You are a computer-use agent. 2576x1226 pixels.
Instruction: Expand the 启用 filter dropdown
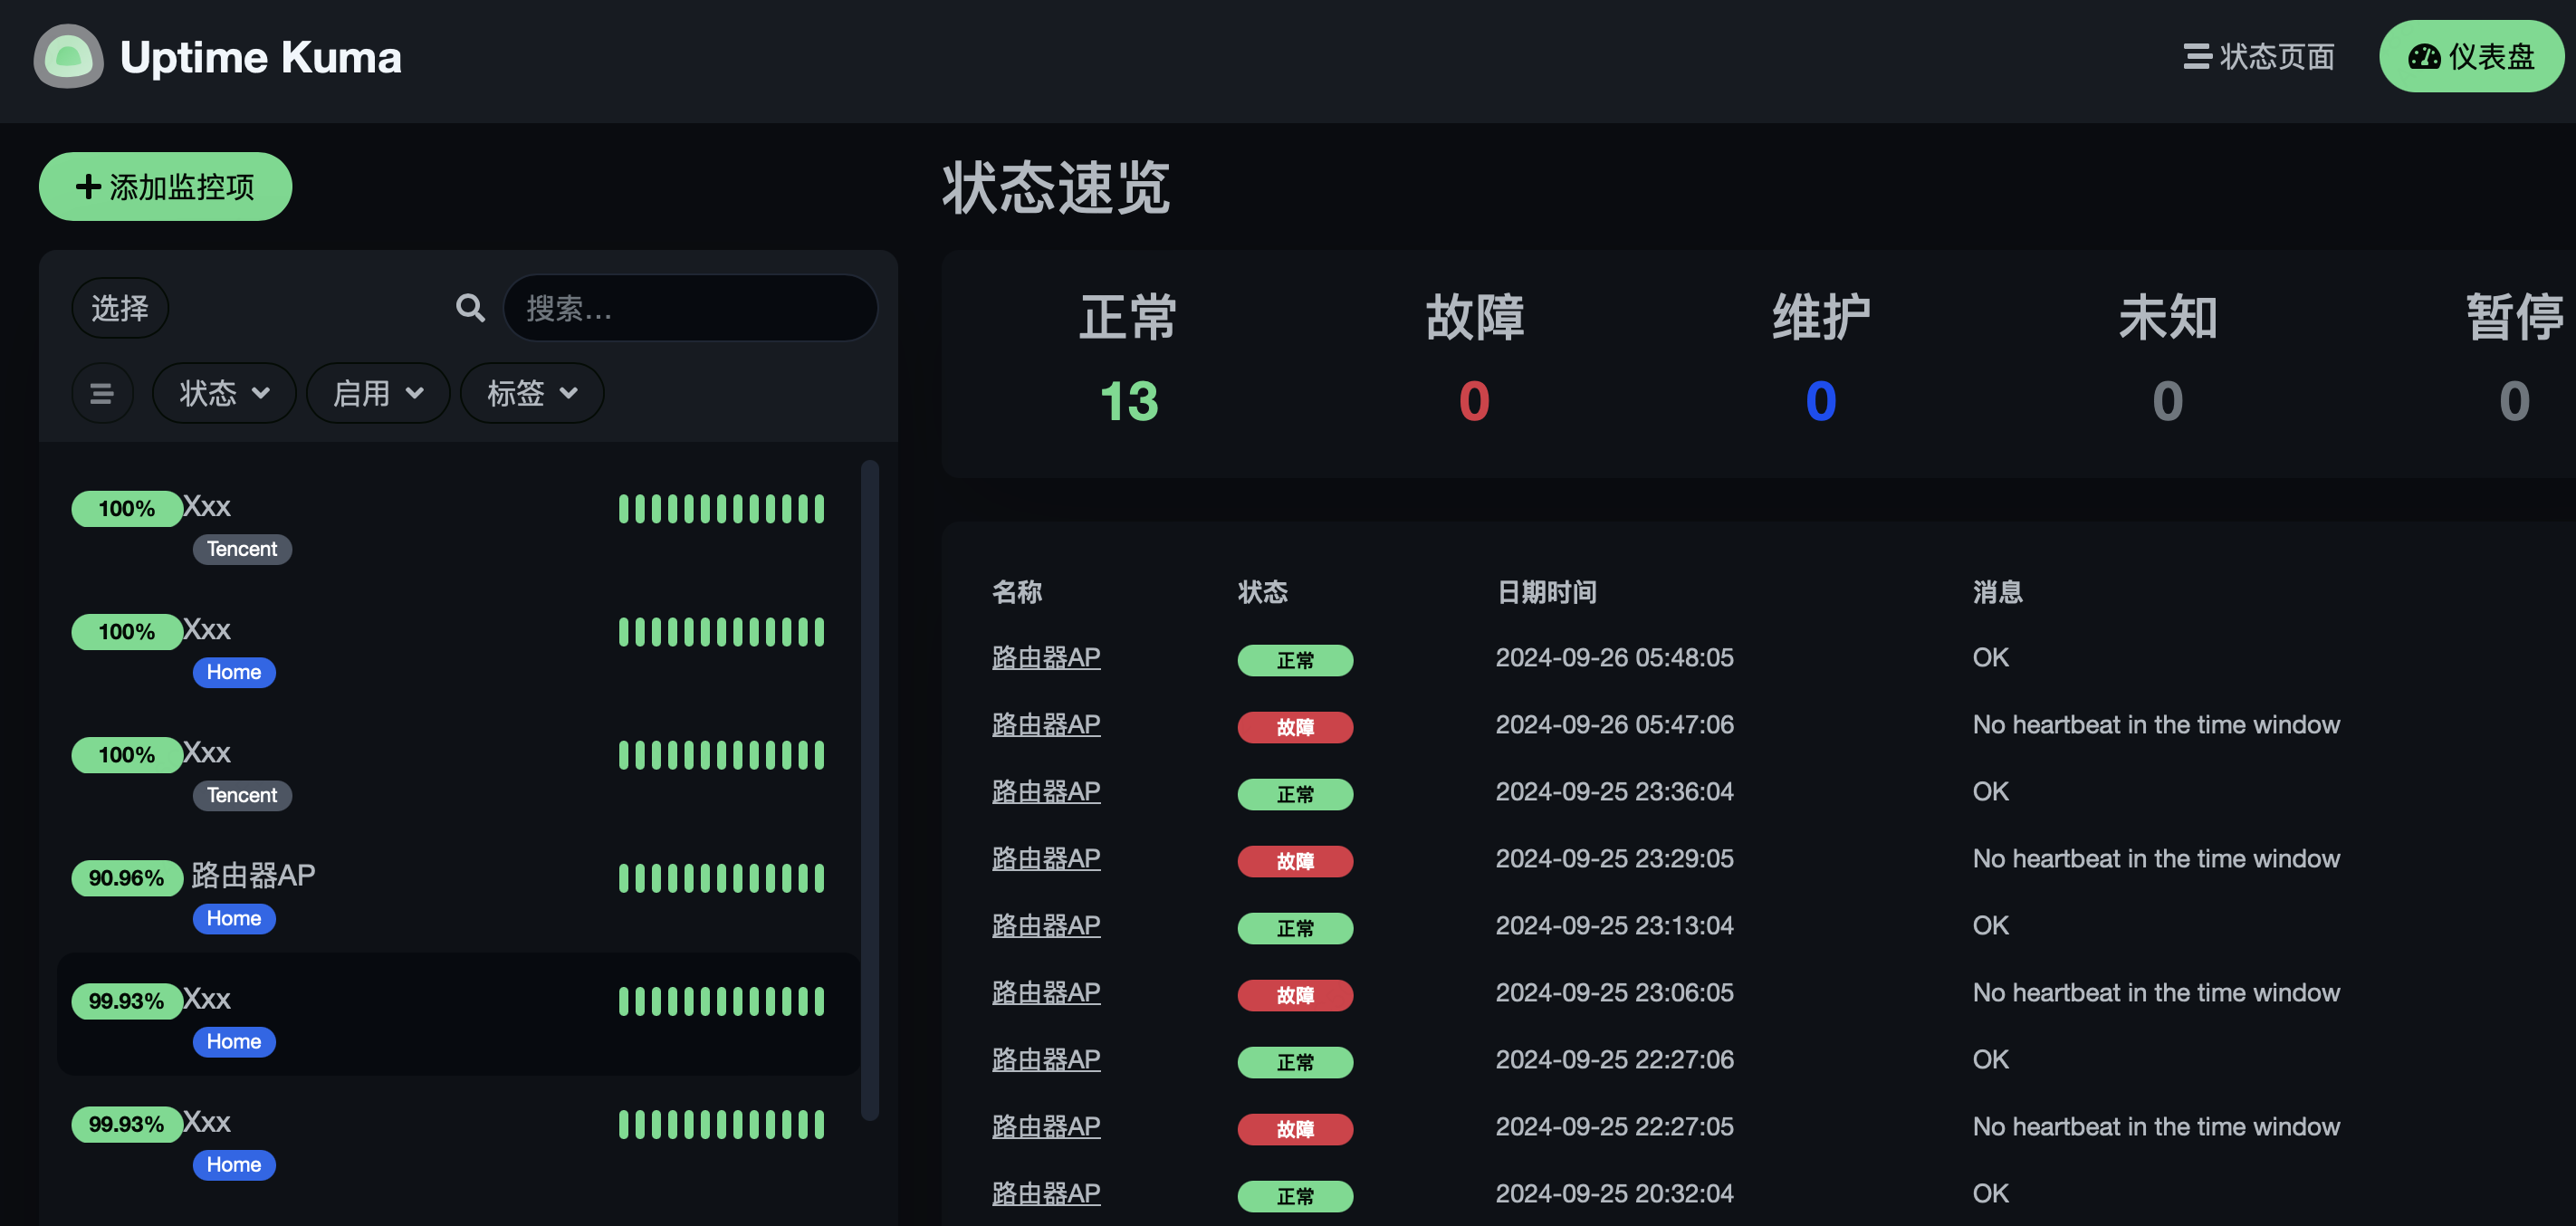[378, 393]
